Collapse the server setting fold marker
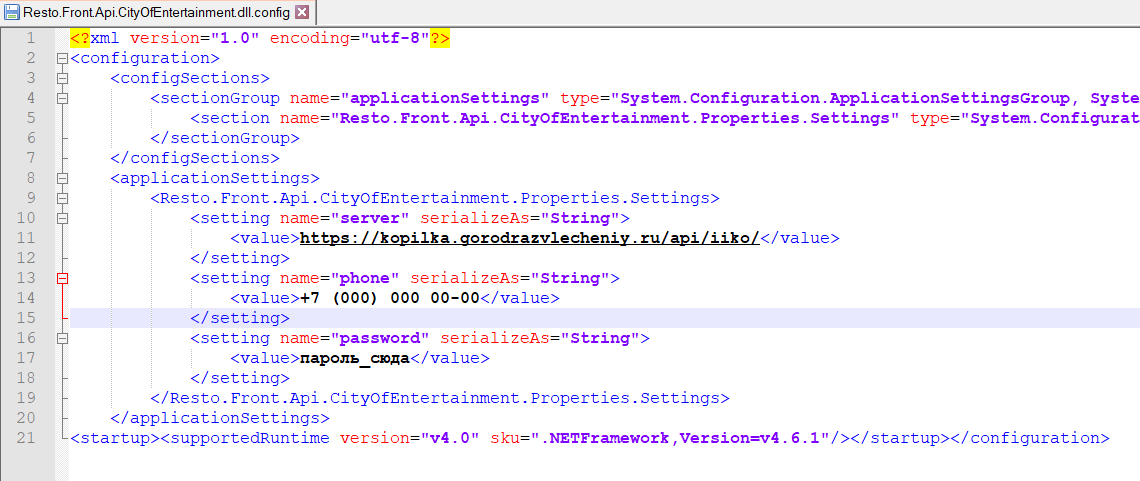 pos(62,218)
